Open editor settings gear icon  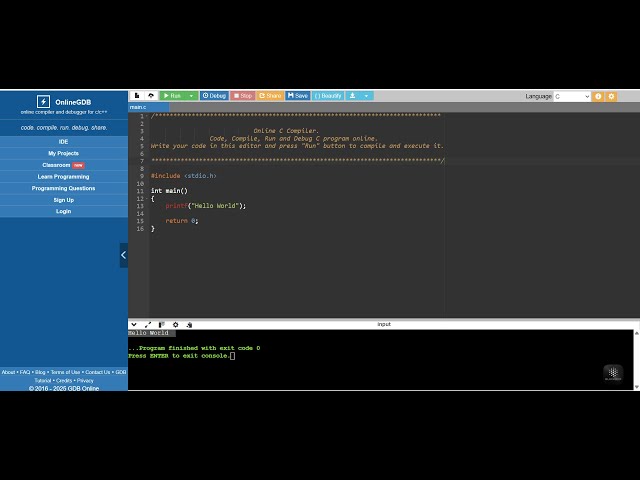click(611, 96)
